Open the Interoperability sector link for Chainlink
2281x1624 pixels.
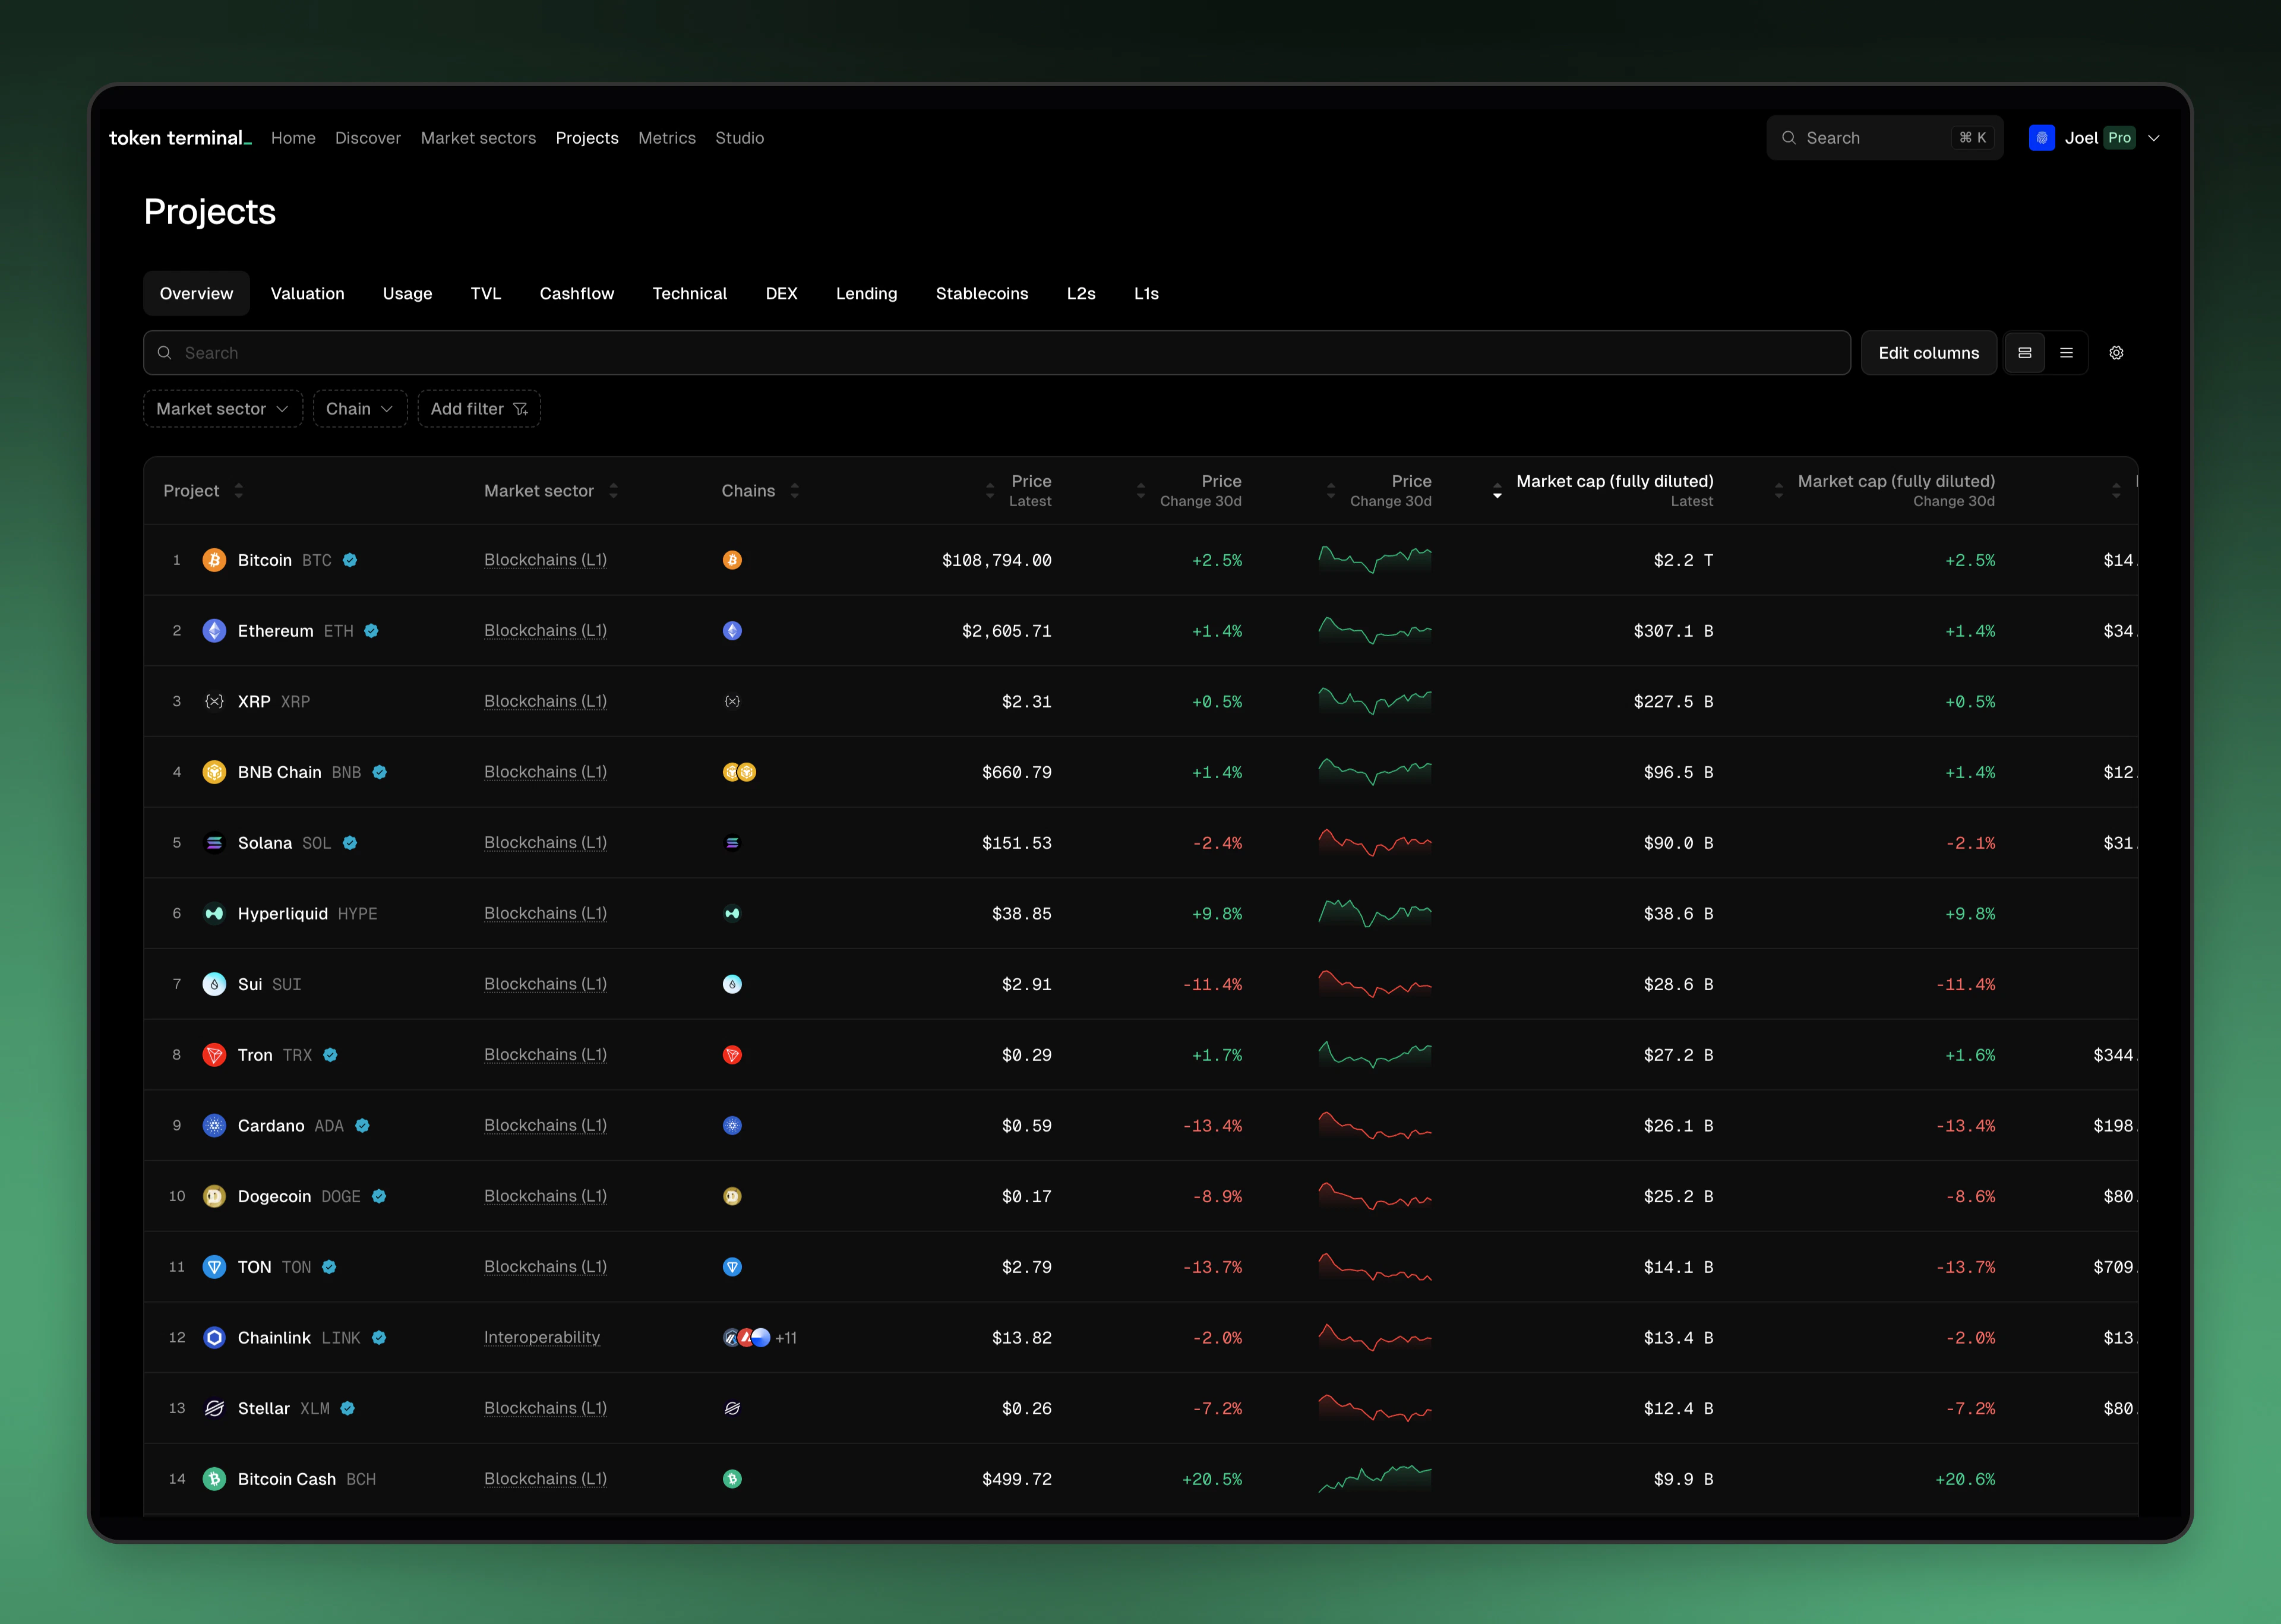pyautogui.click(x=542, y=1338)
